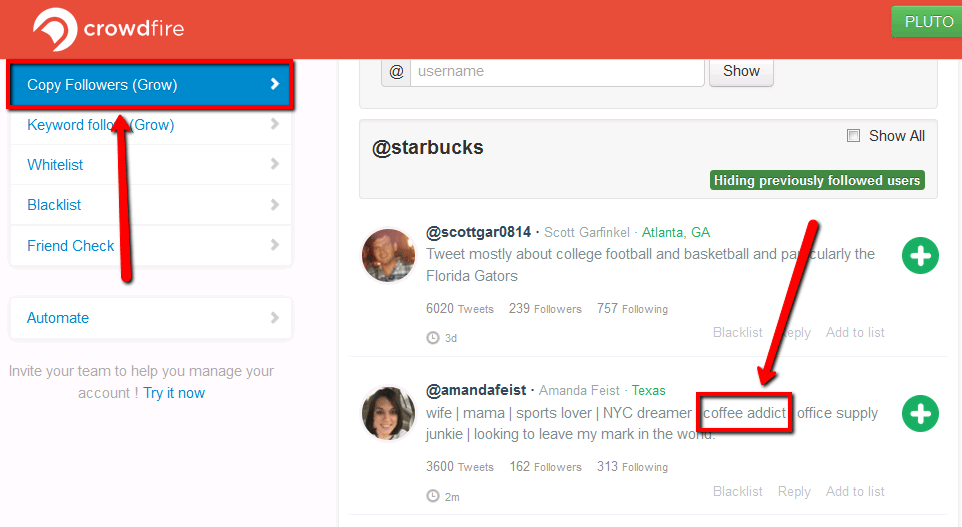This screenshot has width=962, height=527.
Task: Expand Automate chevron arrow
Action: (x=275, y=317)
